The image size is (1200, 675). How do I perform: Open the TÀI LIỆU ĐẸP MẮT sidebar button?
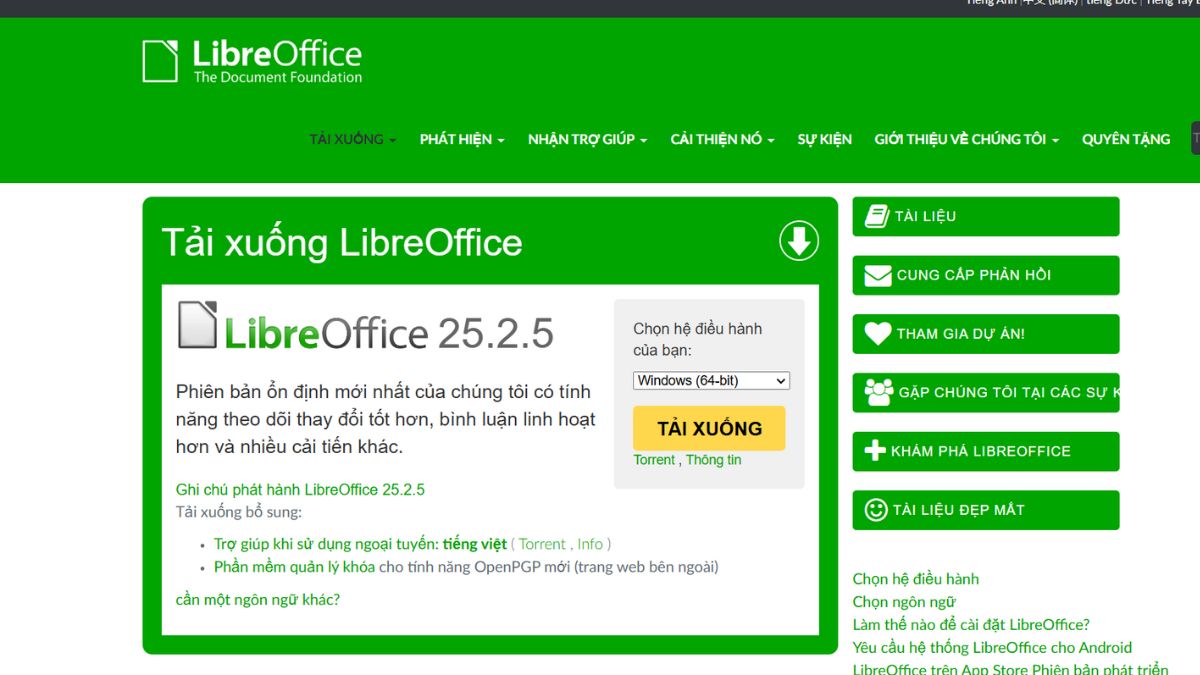pyautogui.click(x=986, y=510)
